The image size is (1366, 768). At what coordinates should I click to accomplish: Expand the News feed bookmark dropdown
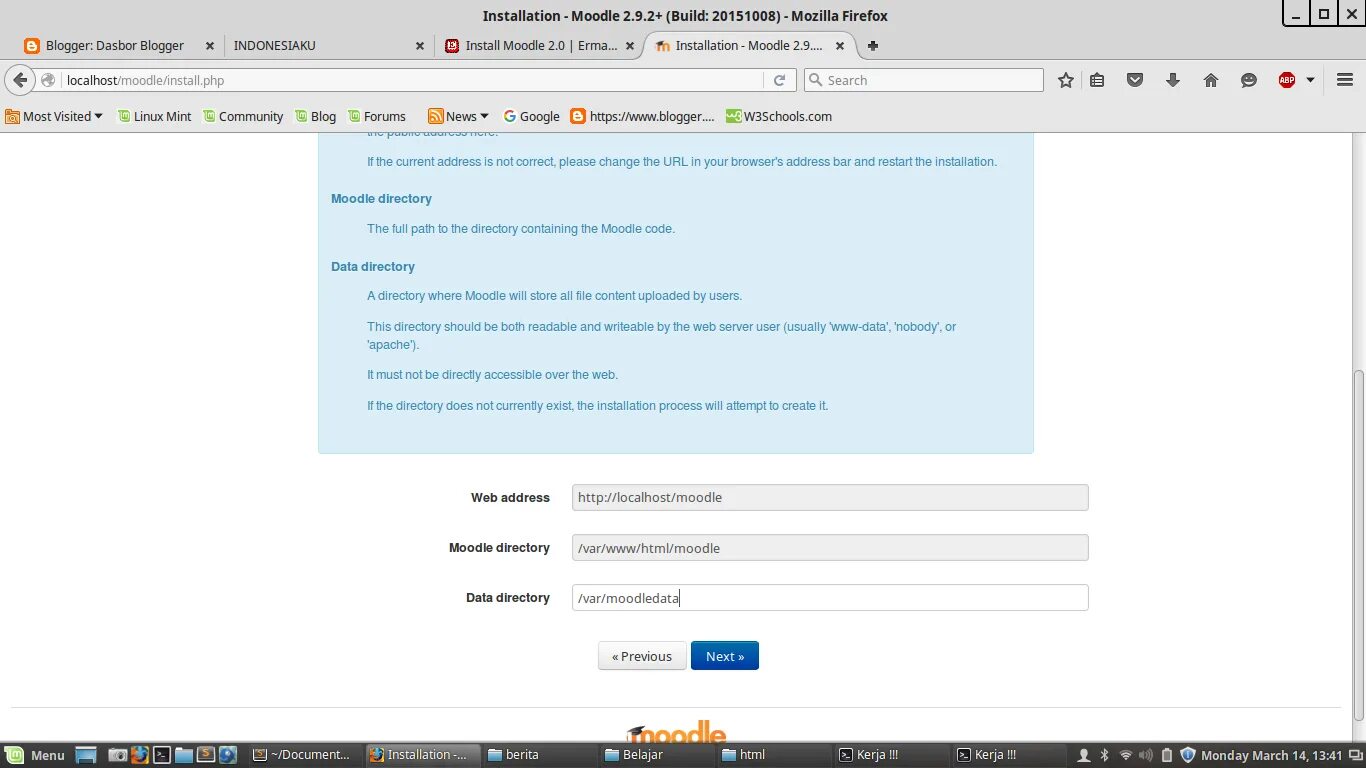[x=458, y=116]
